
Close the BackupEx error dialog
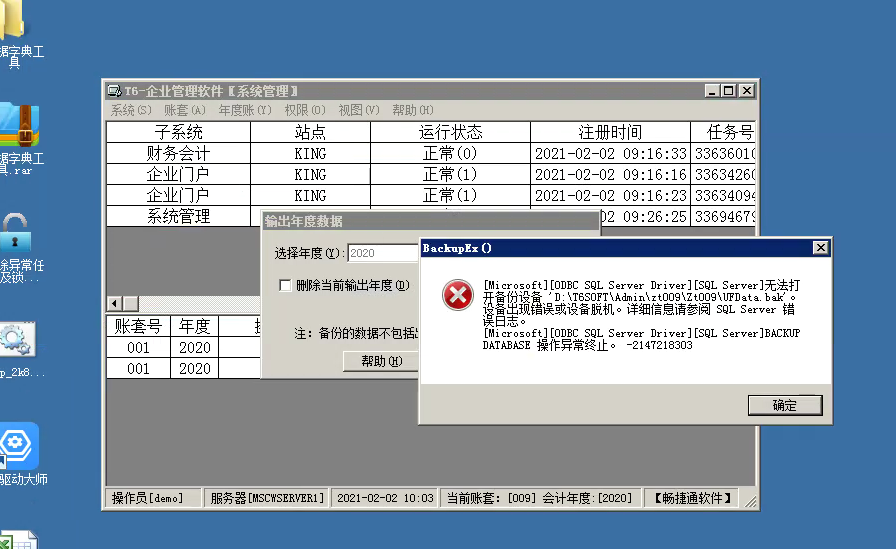[x=821, y=247]
